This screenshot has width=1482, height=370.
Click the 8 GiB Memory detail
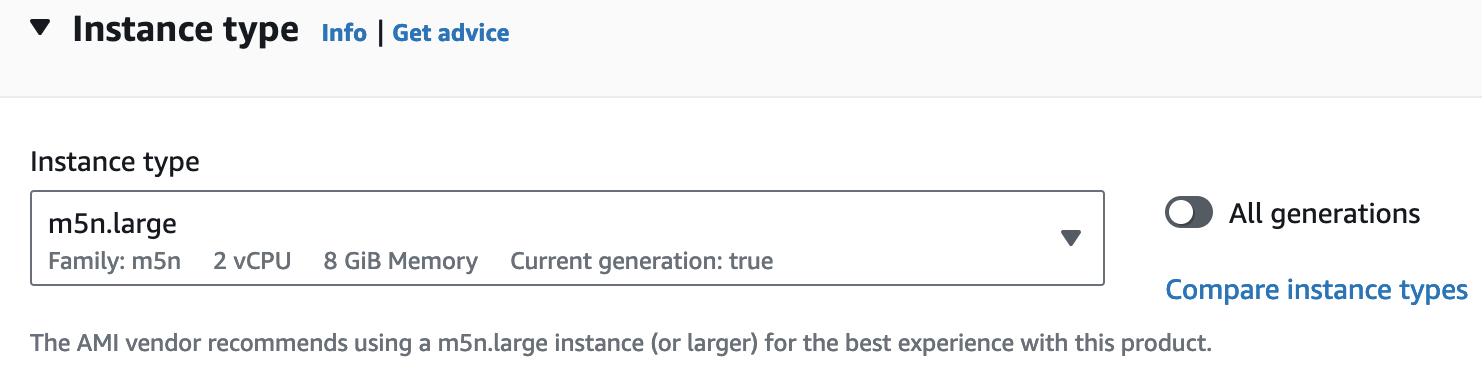point(401,262)
